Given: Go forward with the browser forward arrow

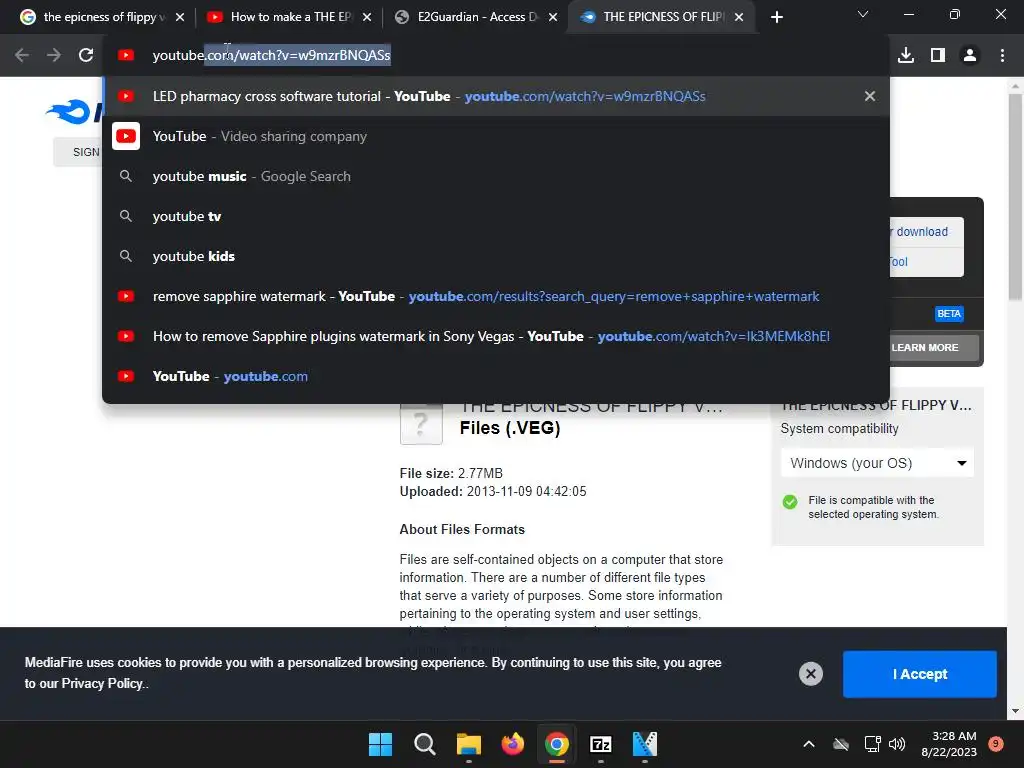Looking at the screenshot, I should (54, 56).
